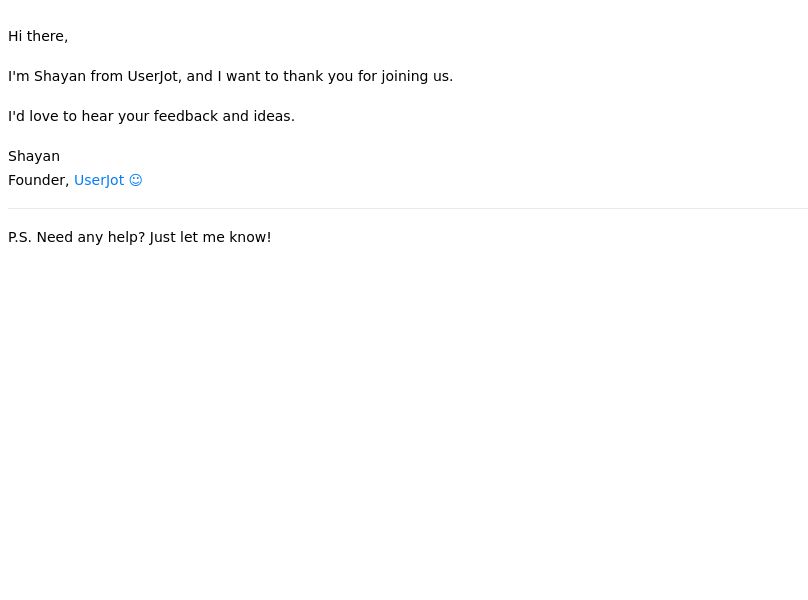Screen dimensions: 808x600
Task: Click the word 'ideas.'
Action: pos(274,116)
